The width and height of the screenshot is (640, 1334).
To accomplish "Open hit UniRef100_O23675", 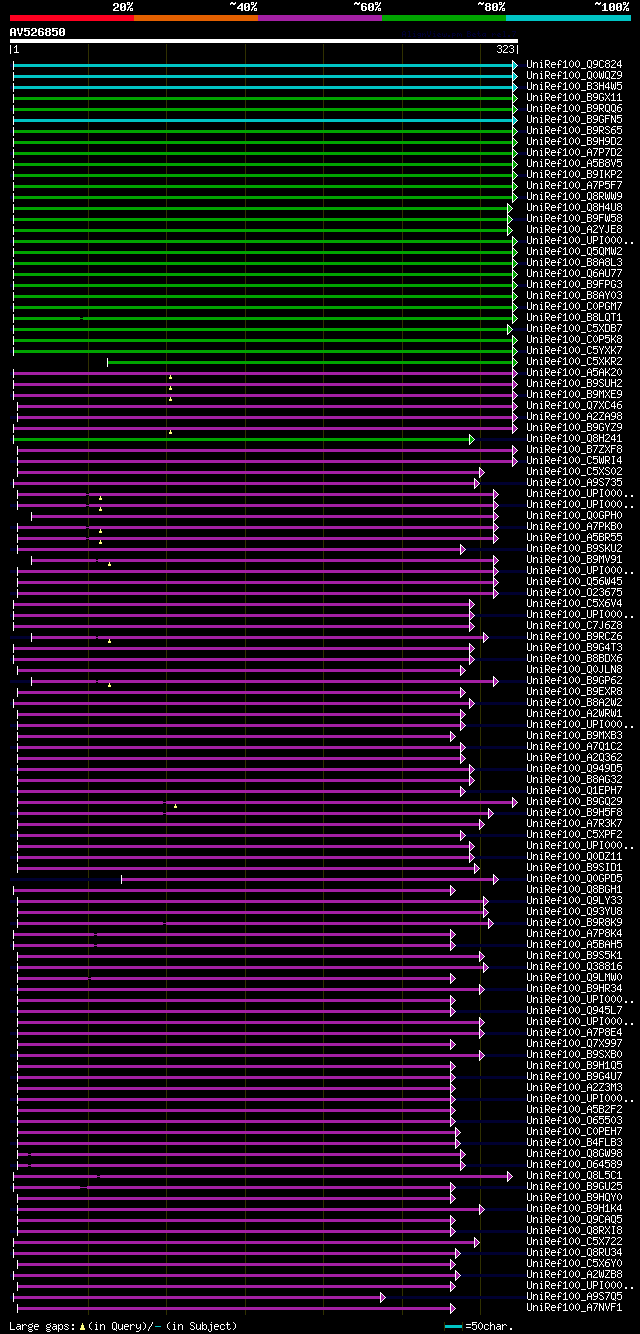I will pyautogui.click(x=574, y=592).
